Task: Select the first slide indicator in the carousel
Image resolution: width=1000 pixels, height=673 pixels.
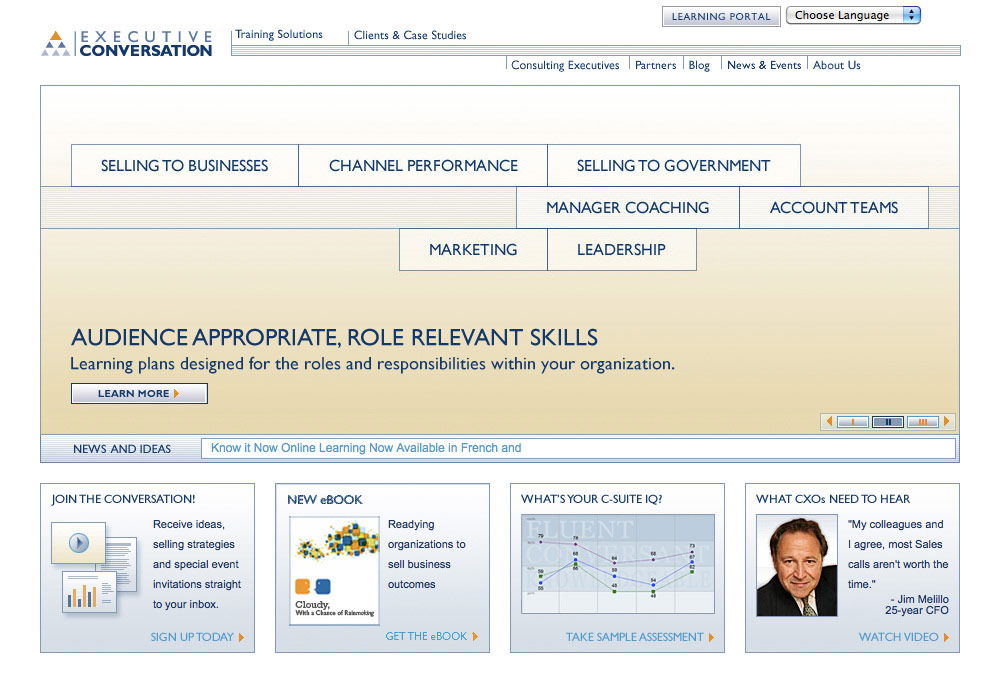Action: pos(853,421)
